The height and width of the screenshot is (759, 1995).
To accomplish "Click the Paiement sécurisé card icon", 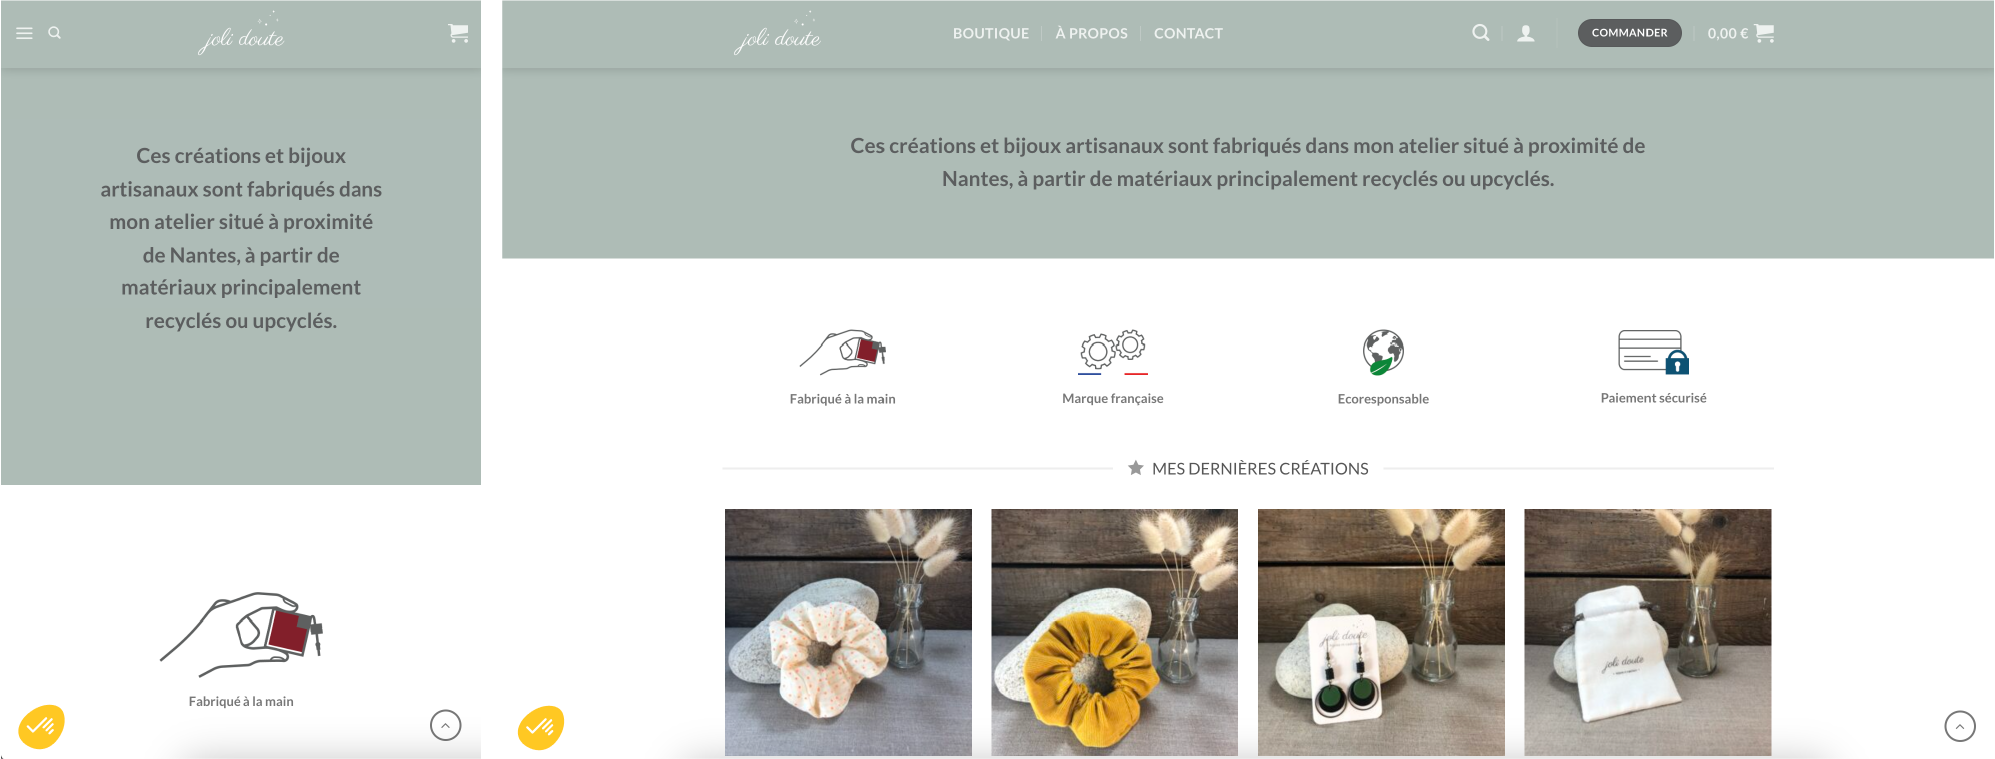I will click(1653, 351).
